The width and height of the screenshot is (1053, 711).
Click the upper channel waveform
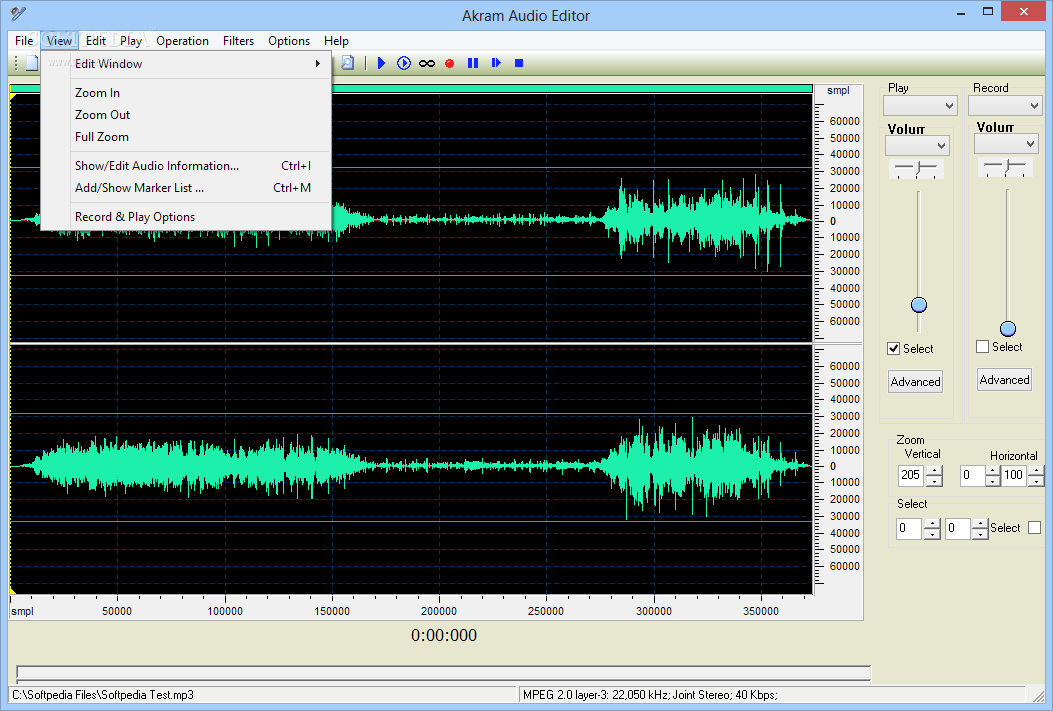(411, 218)
